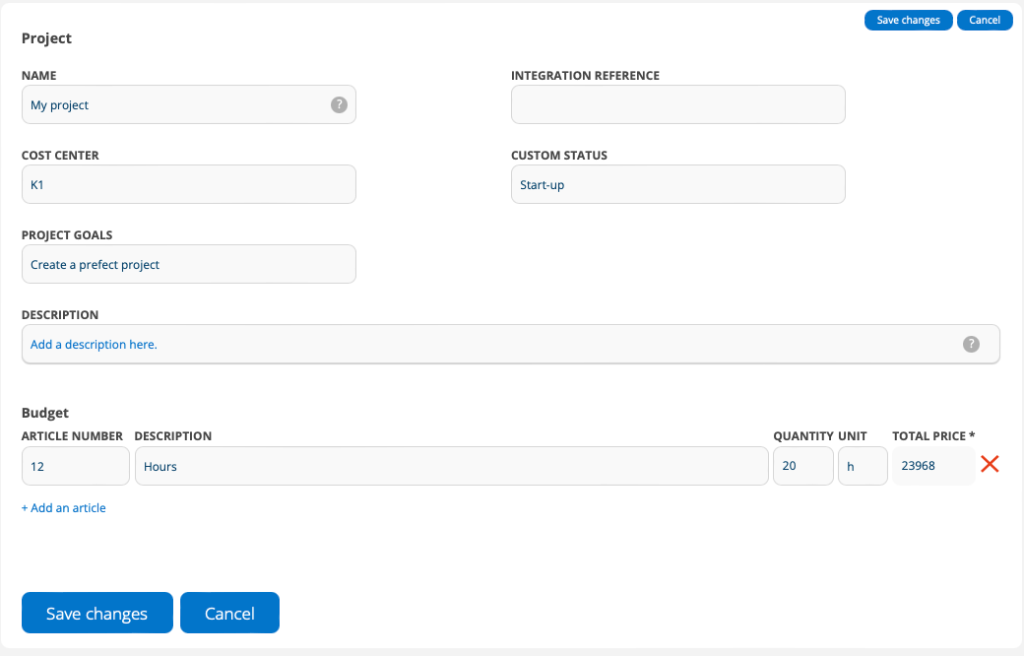Focus the Name field containing My project
Viewport: 1024px width, 656px height.
[x=175, y=105]
